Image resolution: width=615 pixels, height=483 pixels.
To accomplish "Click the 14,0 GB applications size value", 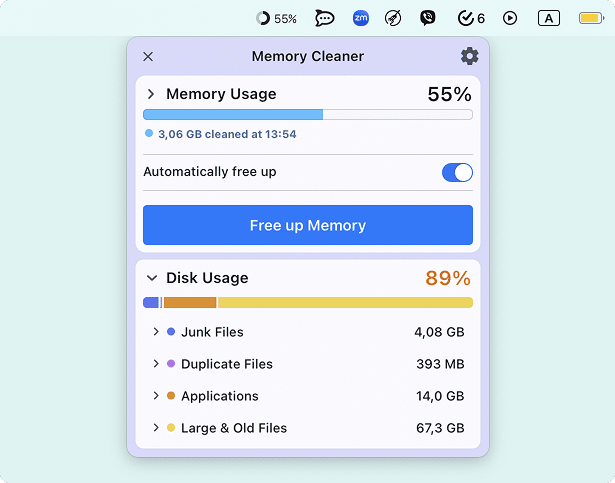I will coord(440,396).
